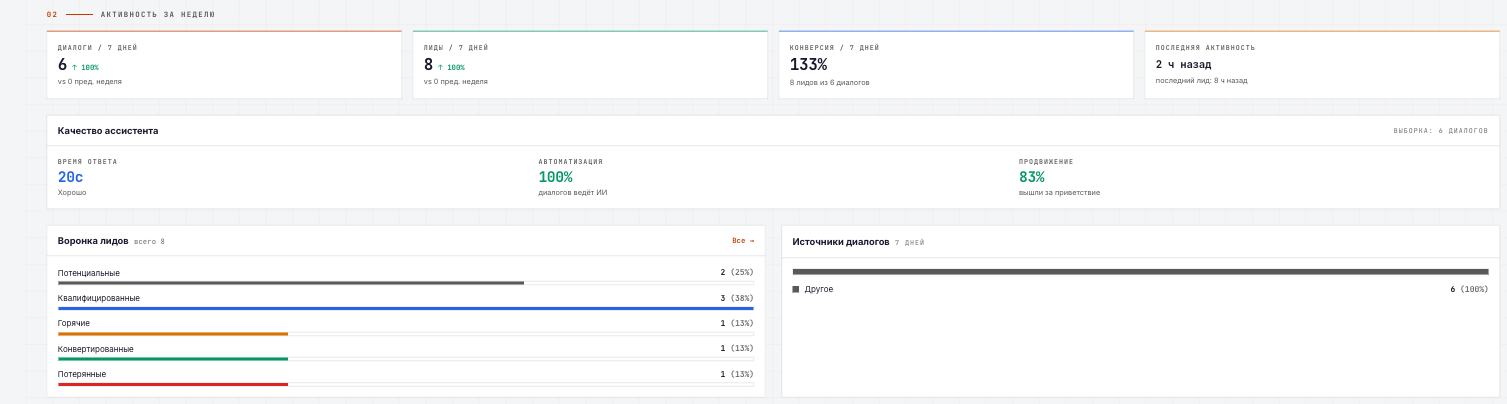Image resolution: width=1507 pixels, height=404 pixels.
Task: Click the 'Активность за неделю' section heading
Action: (158, 15)
